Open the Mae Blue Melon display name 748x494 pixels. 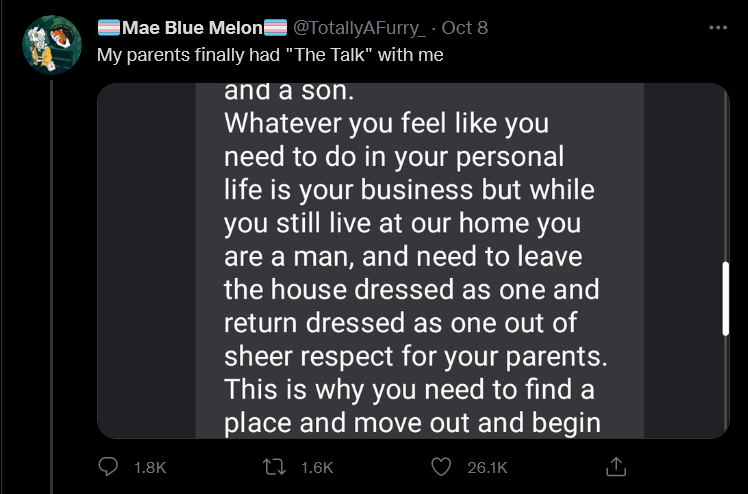click(x=192, y=28)
